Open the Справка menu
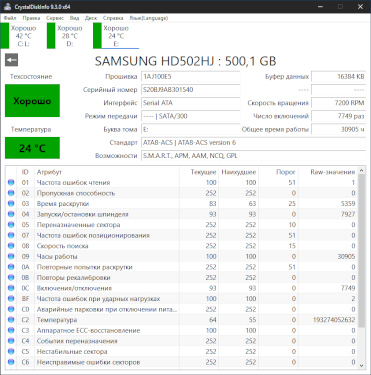The width and height of the screenshot is (371, 375). pos(113,18)
